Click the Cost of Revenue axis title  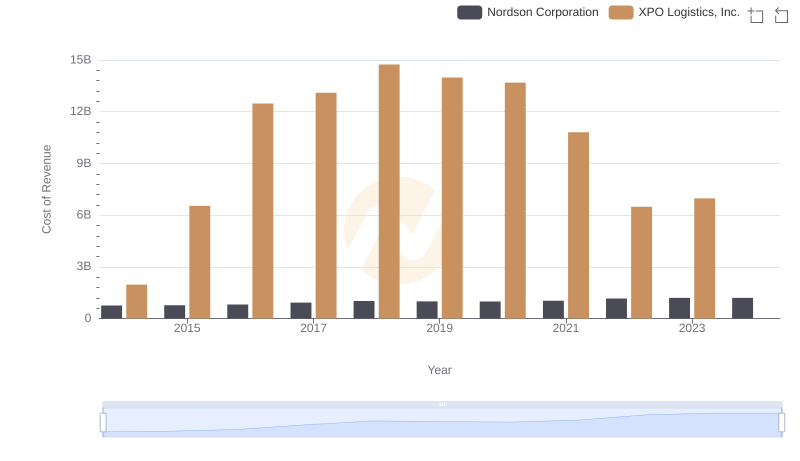[x=46, y=189]
